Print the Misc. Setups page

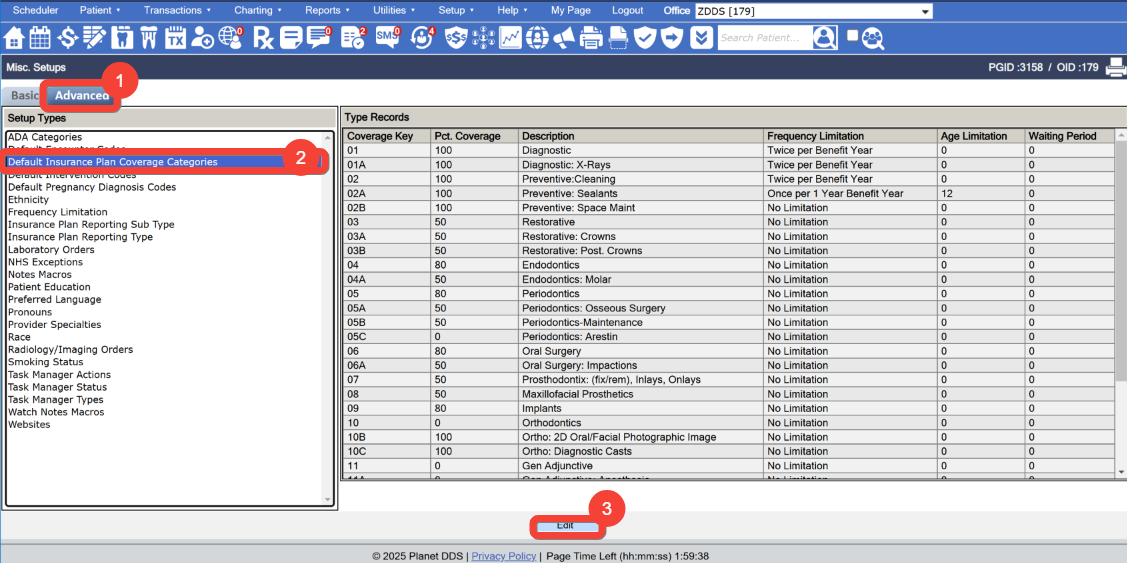[x=1115, y=68]
